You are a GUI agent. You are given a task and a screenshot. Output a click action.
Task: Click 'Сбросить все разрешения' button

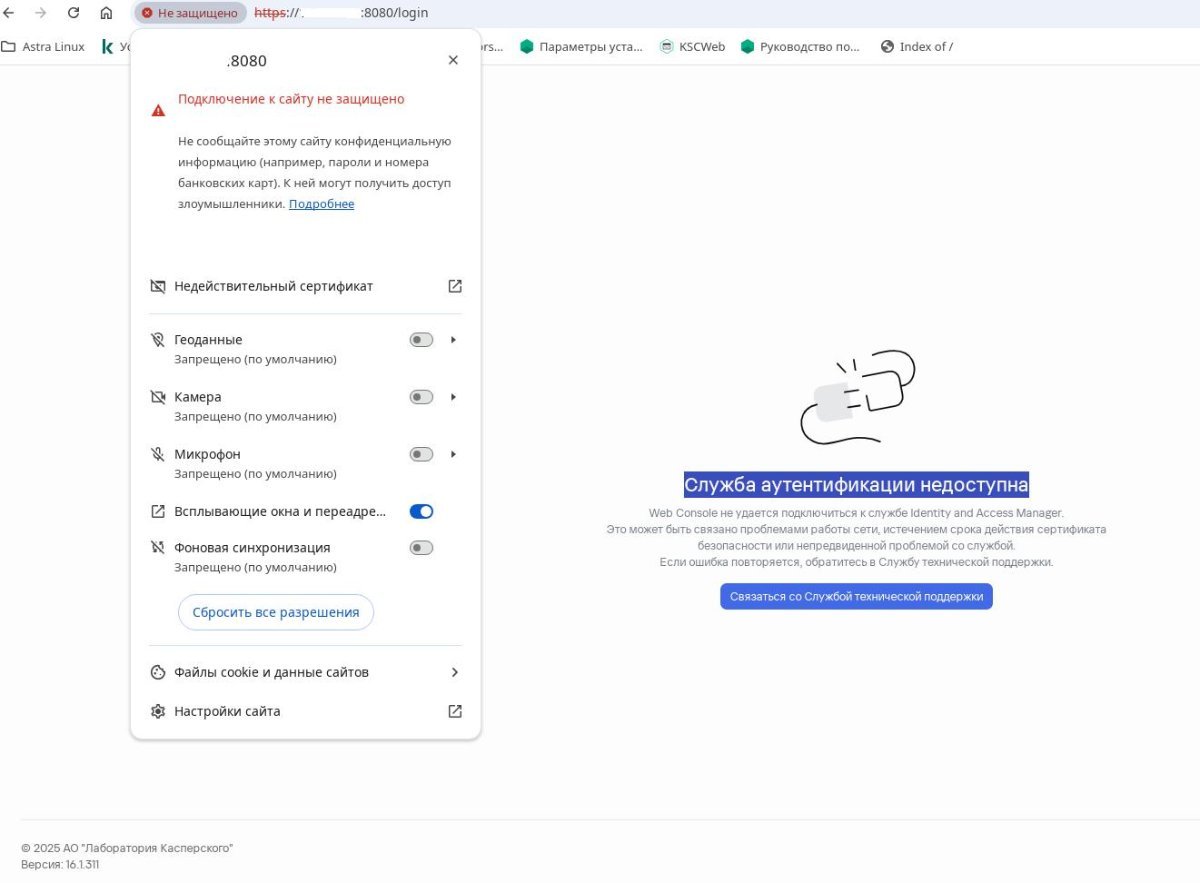pyautogui.click(x=276, y=612)
